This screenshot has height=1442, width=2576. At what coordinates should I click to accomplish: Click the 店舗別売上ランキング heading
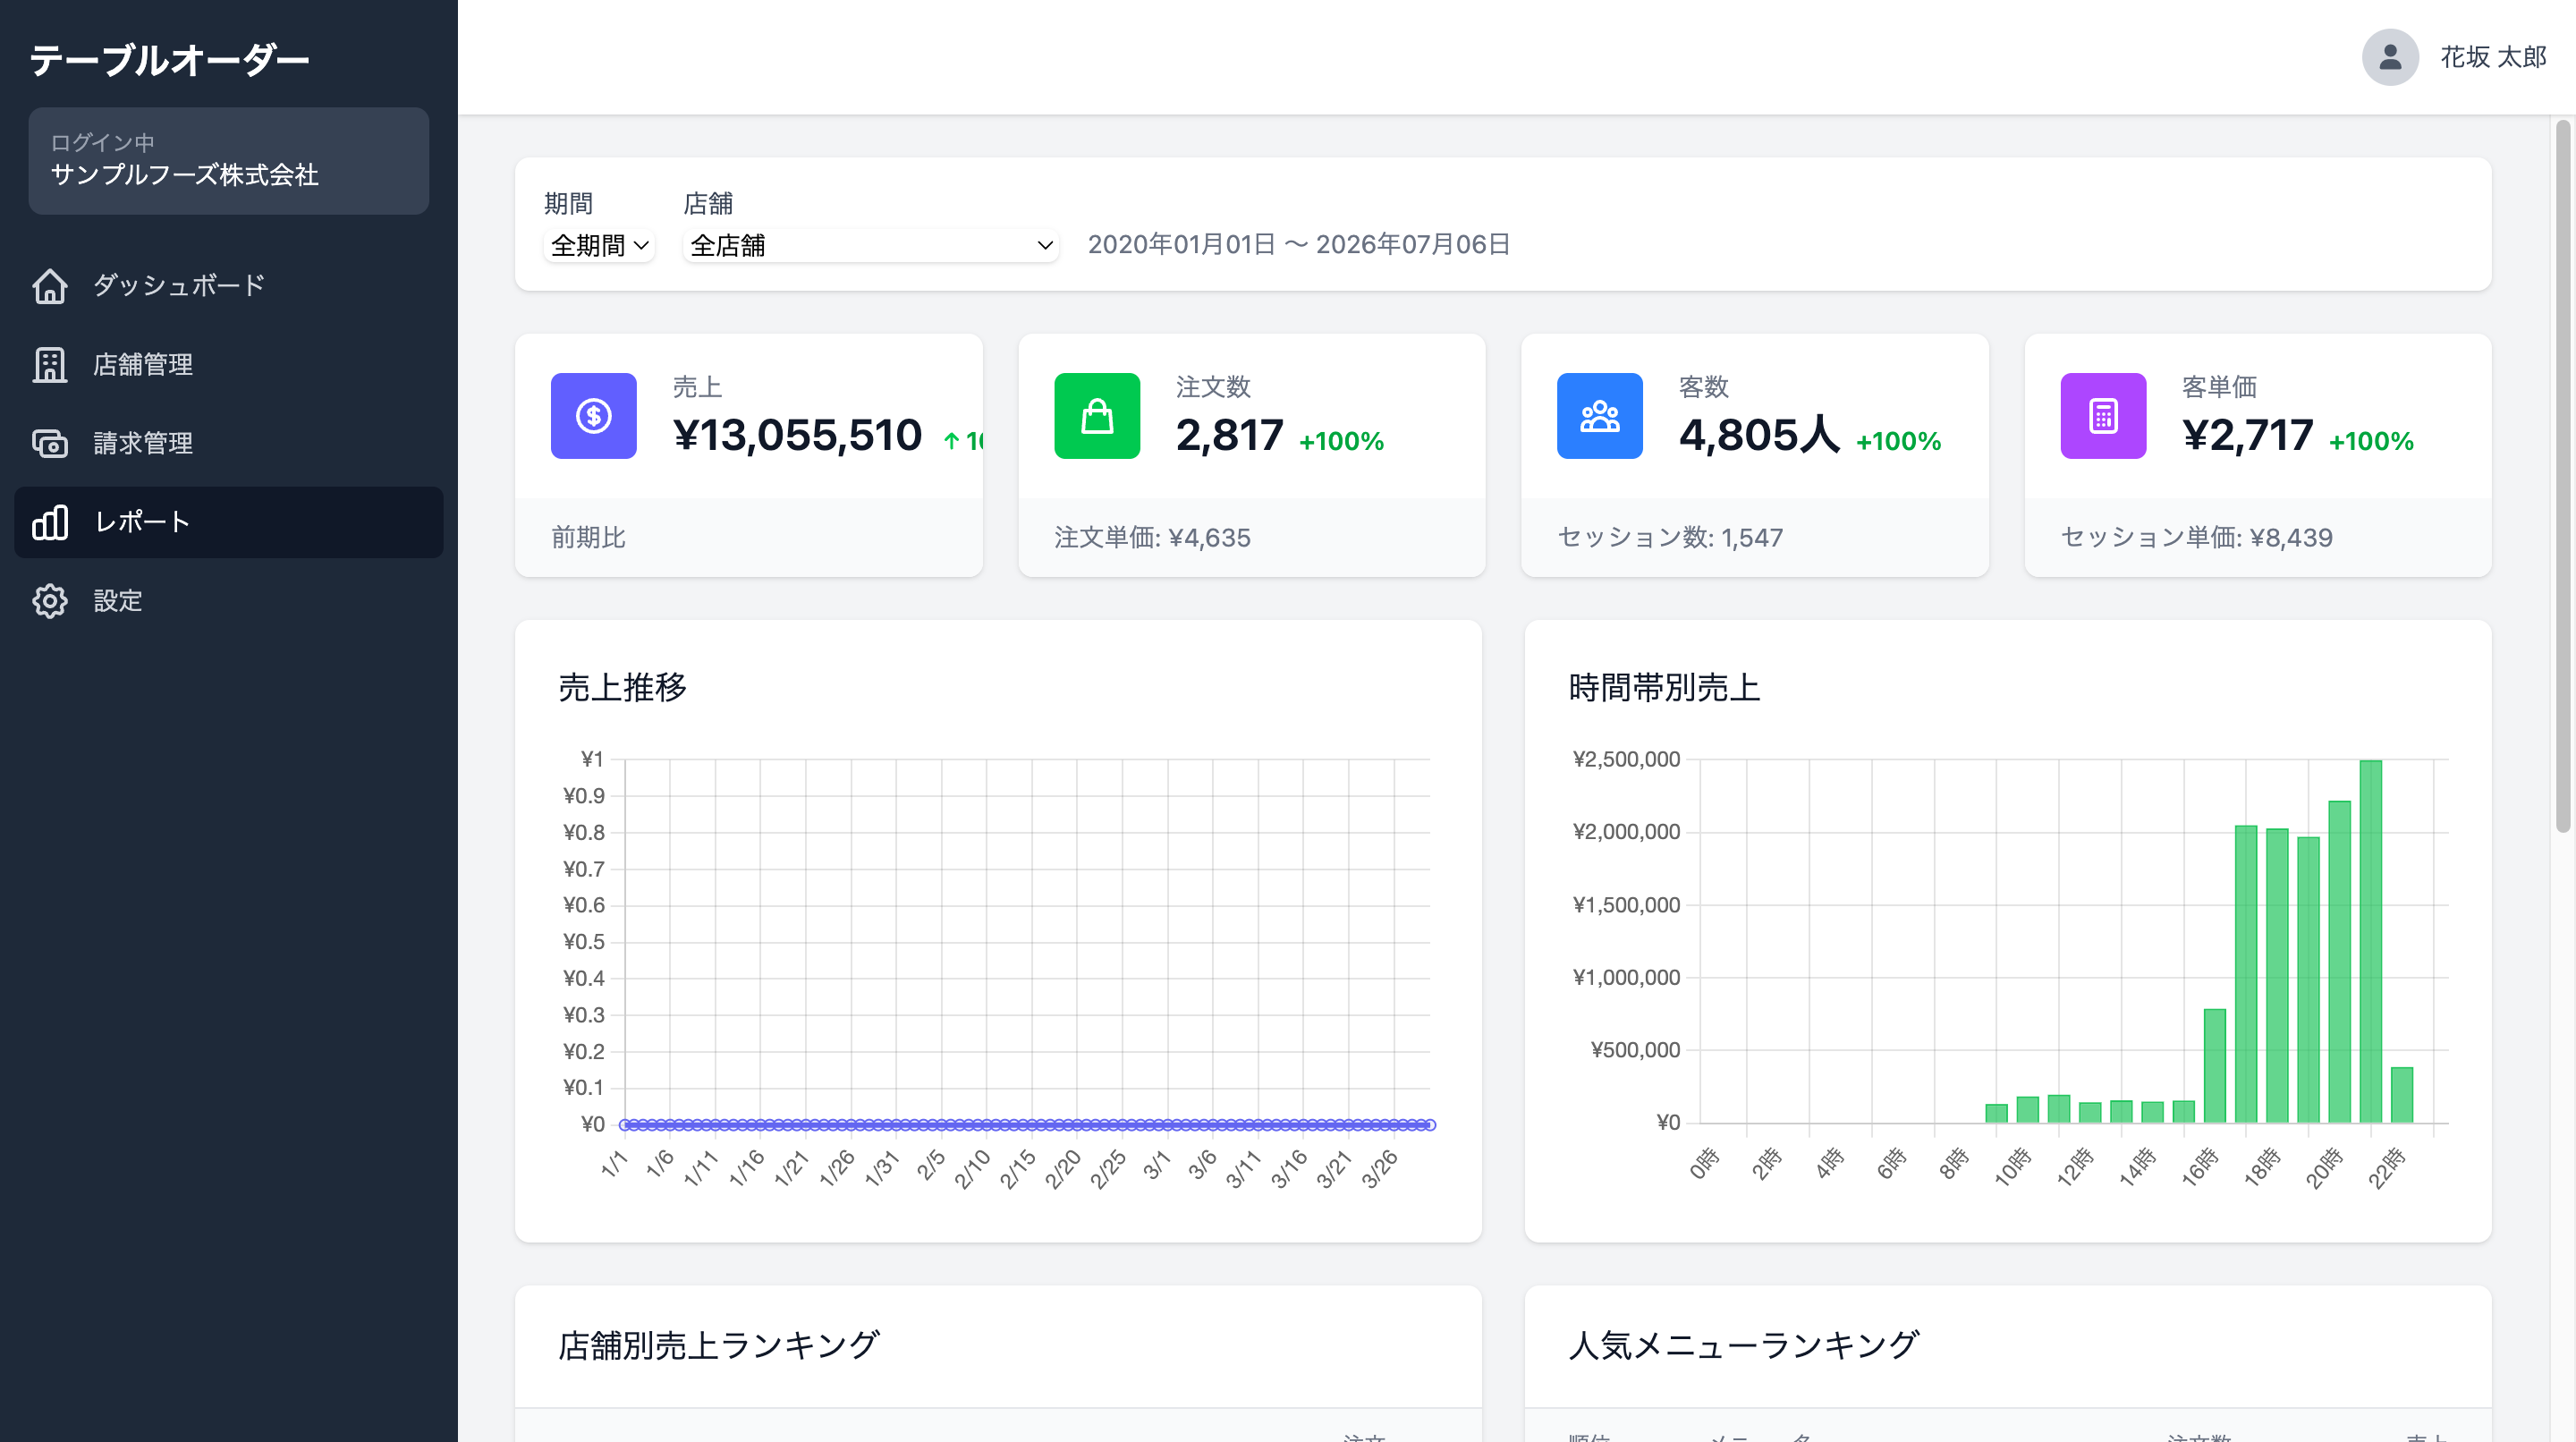(x=718, y=1345)
